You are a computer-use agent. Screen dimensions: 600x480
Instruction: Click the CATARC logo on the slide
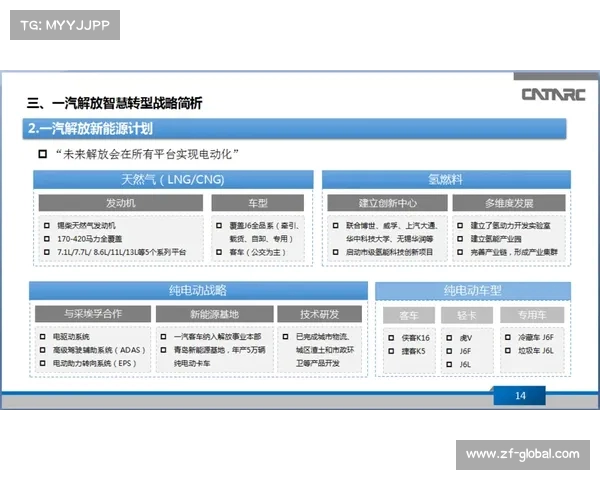tap(553, 95)
